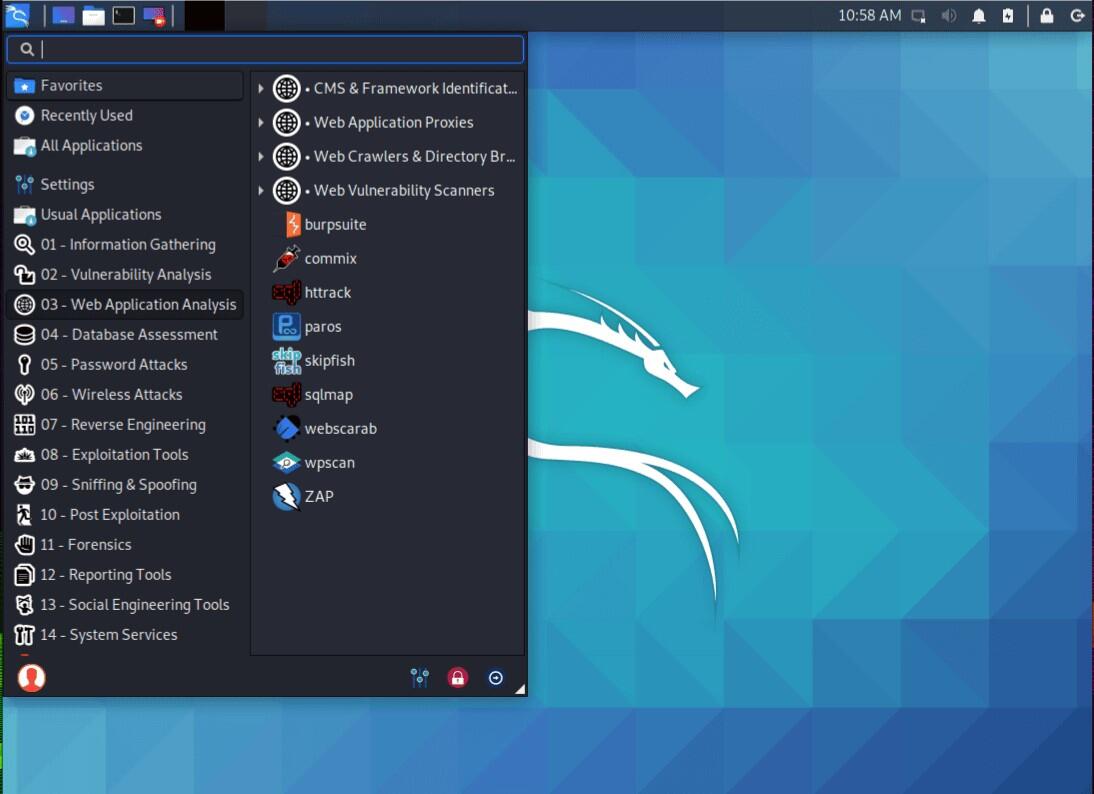Viewport: 1094px width, 794px height.
Task: Launch burpsuite from the application list
Action: point(334,225)
